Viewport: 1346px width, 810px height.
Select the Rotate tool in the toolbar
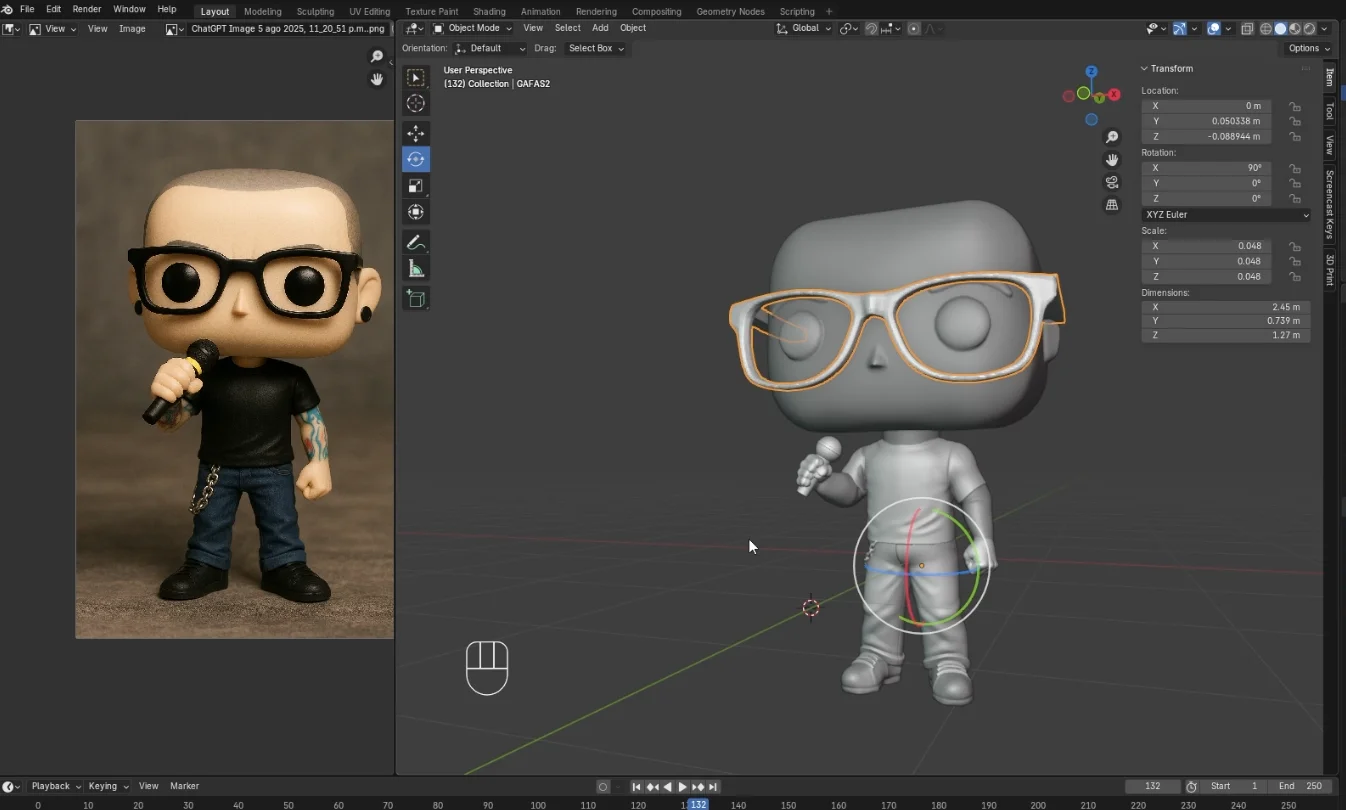415,159
